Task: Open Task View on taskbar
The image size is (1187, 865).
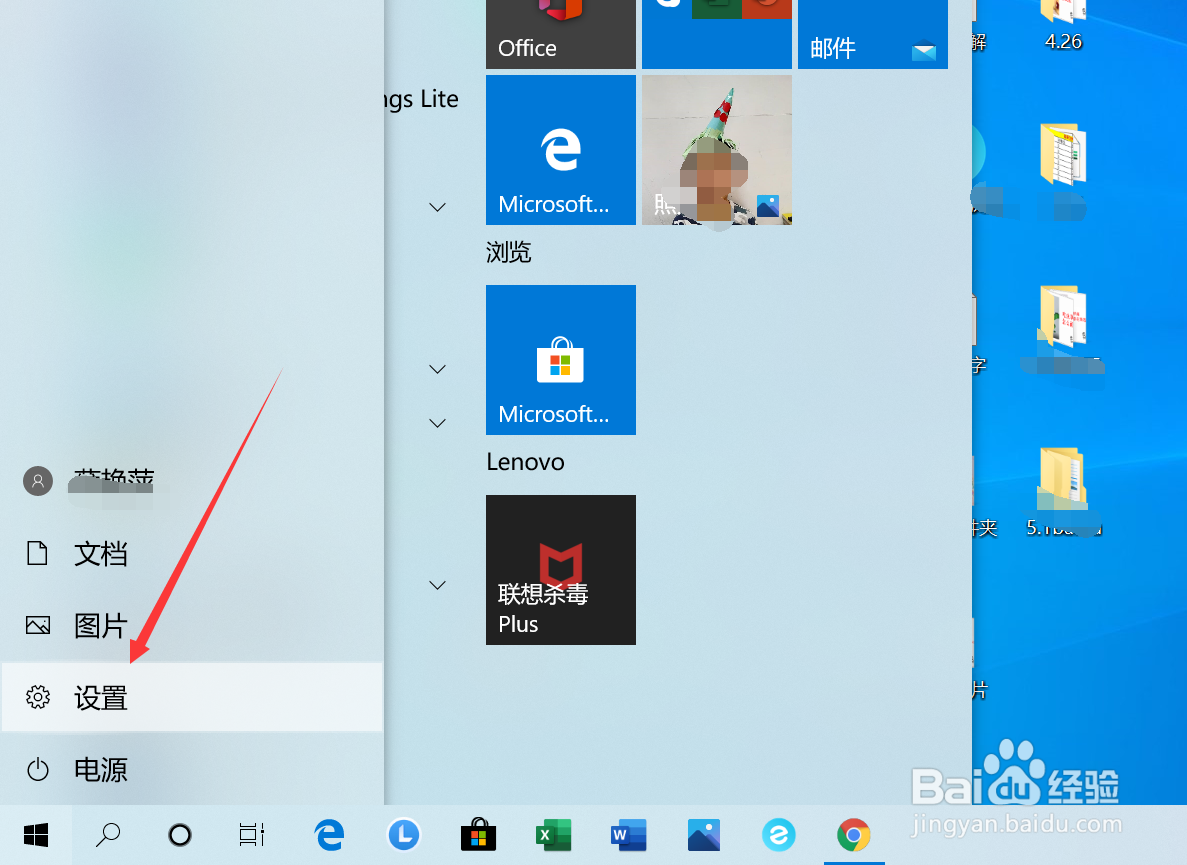Action: [251, 835]
